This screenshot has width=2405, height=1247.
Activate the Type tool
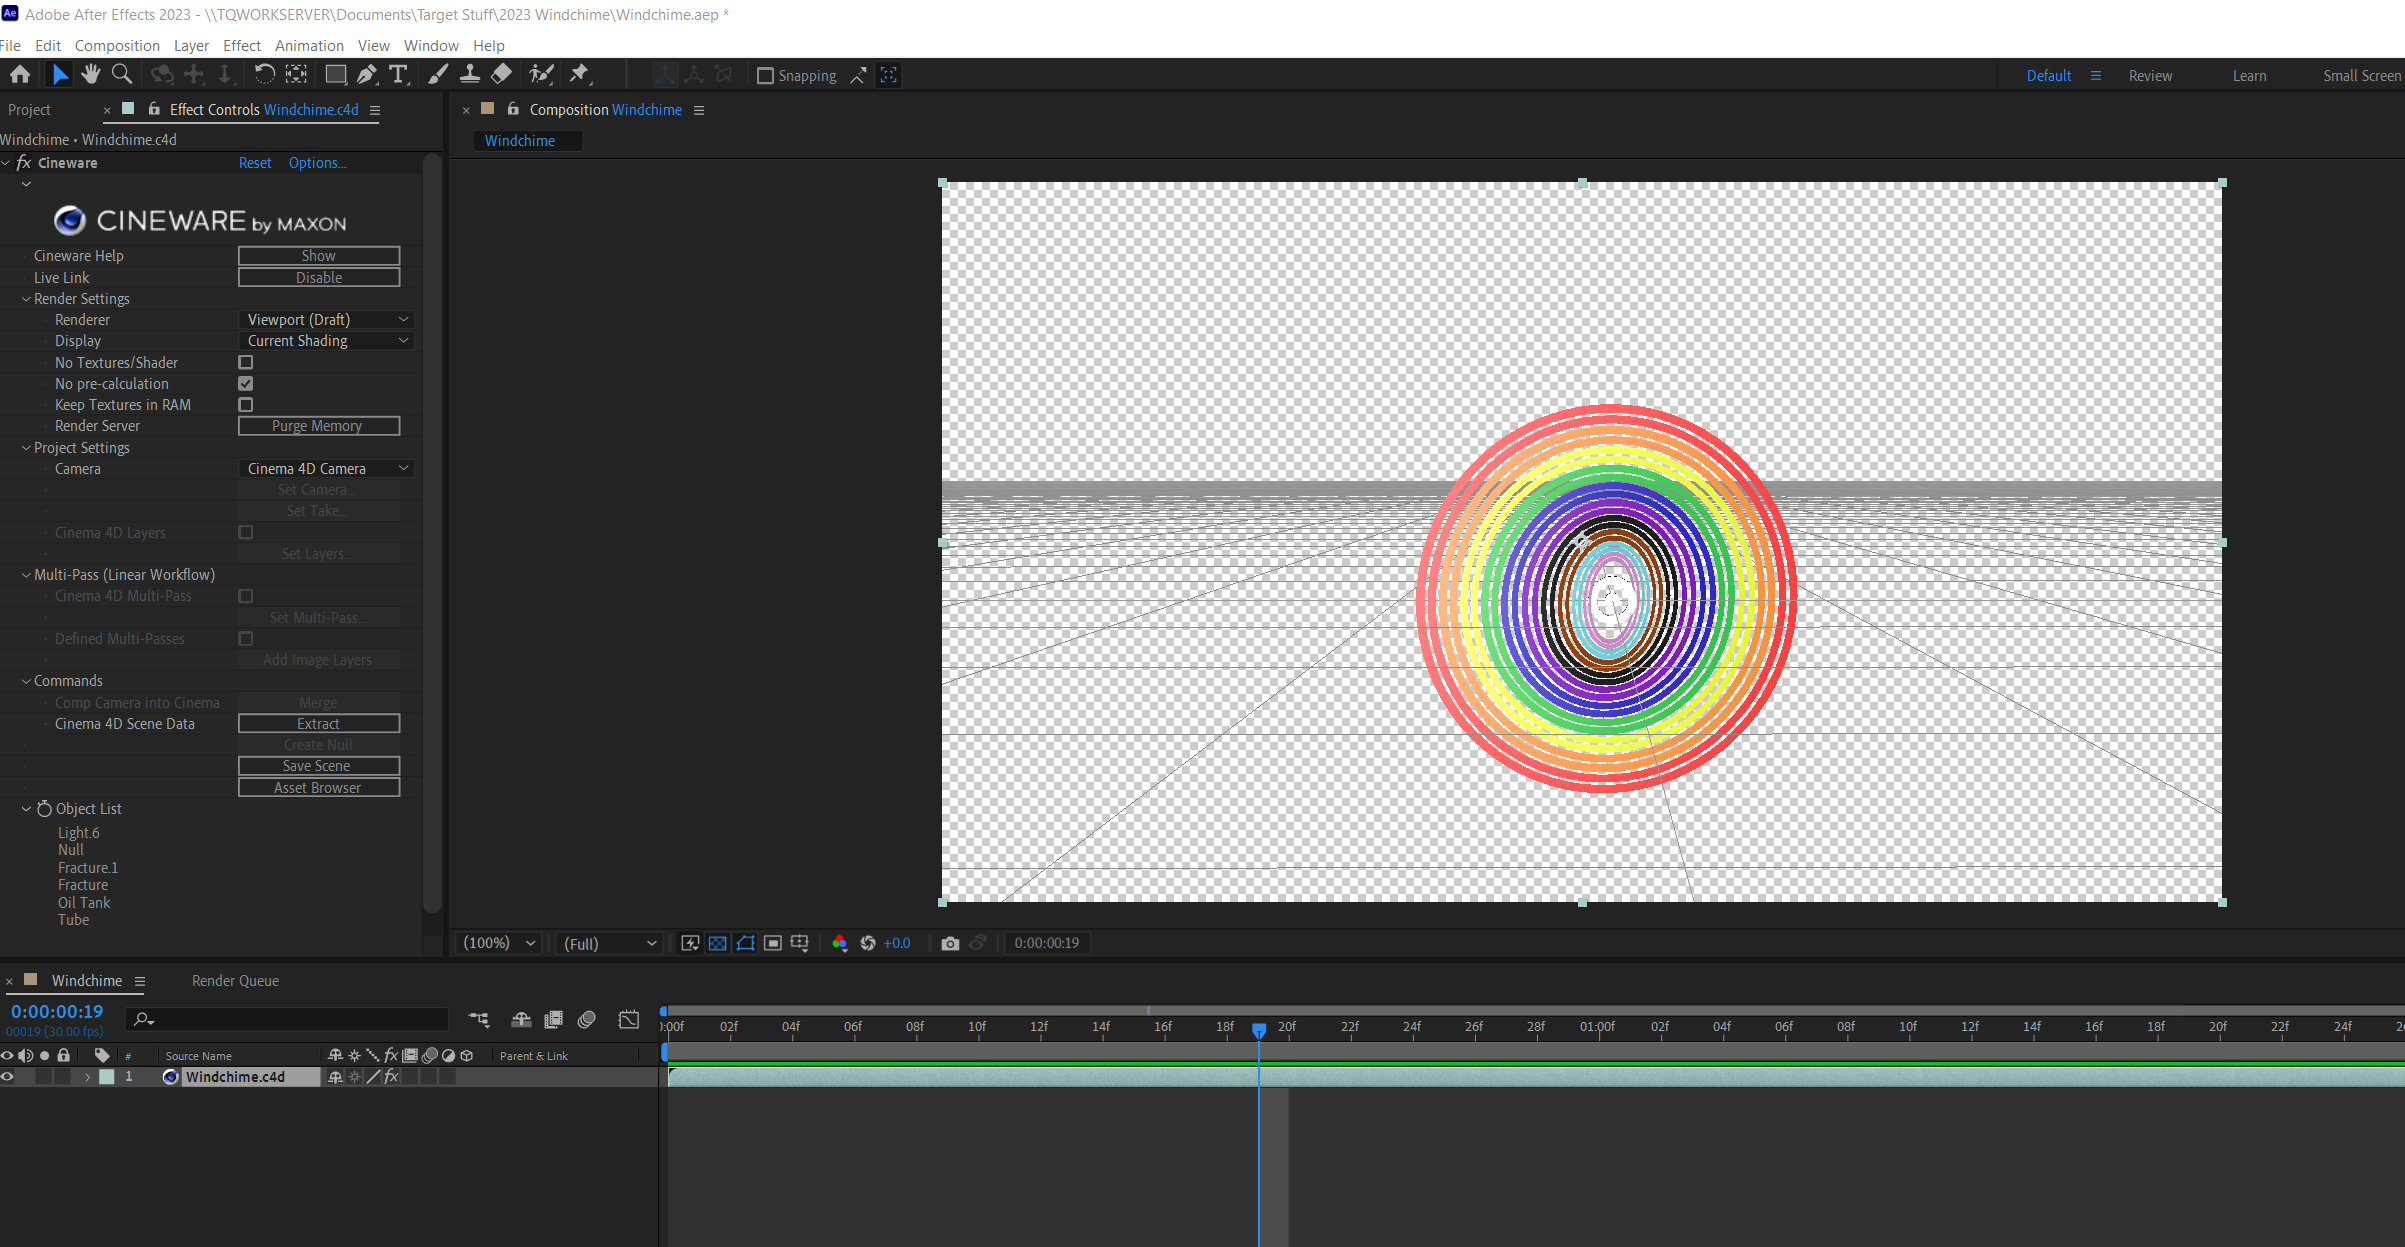[x=398, y=74]
